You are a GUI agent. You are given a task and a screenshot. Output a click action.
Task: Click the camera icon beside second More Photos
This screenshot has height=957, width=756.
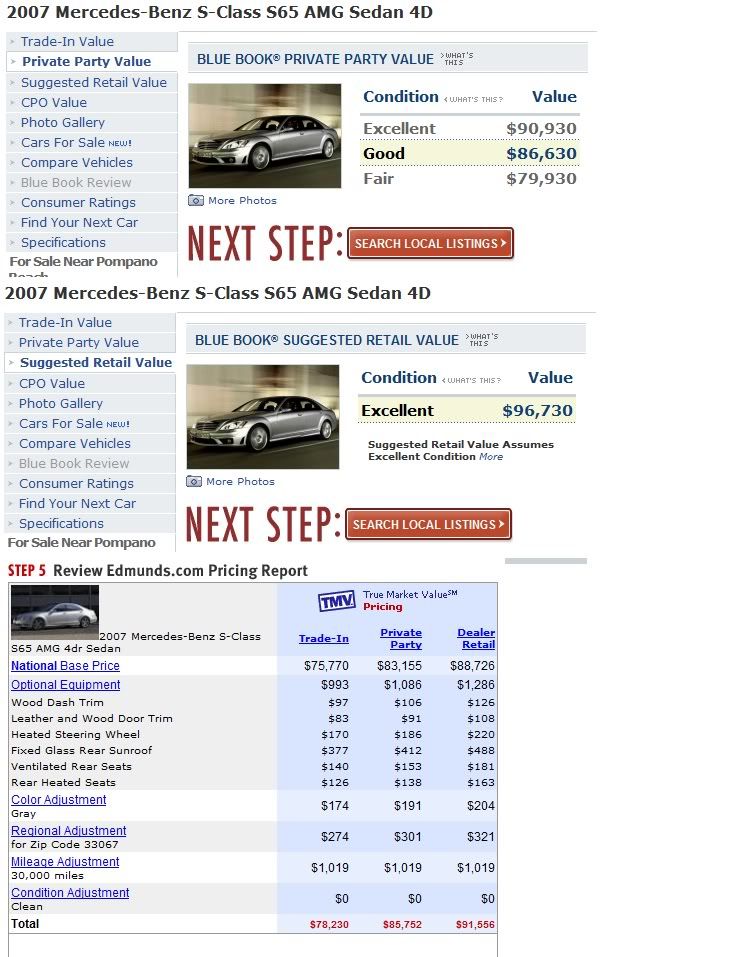pos(194,482)
